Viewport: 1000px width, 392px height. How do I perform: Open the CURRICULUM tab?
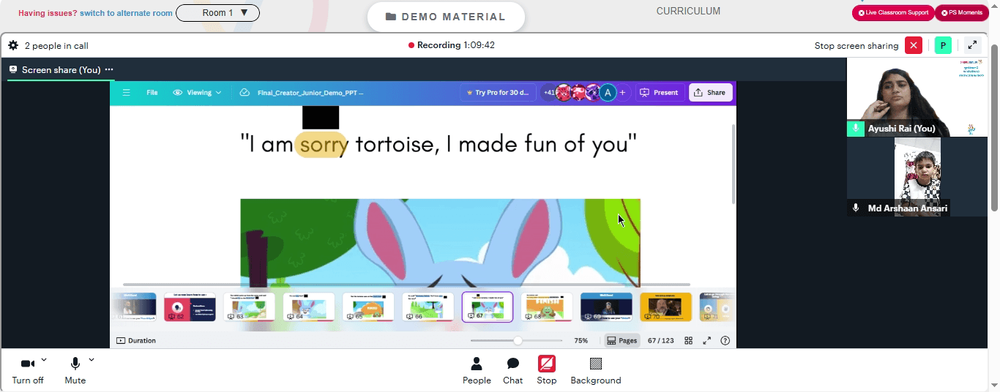point(688,11)
